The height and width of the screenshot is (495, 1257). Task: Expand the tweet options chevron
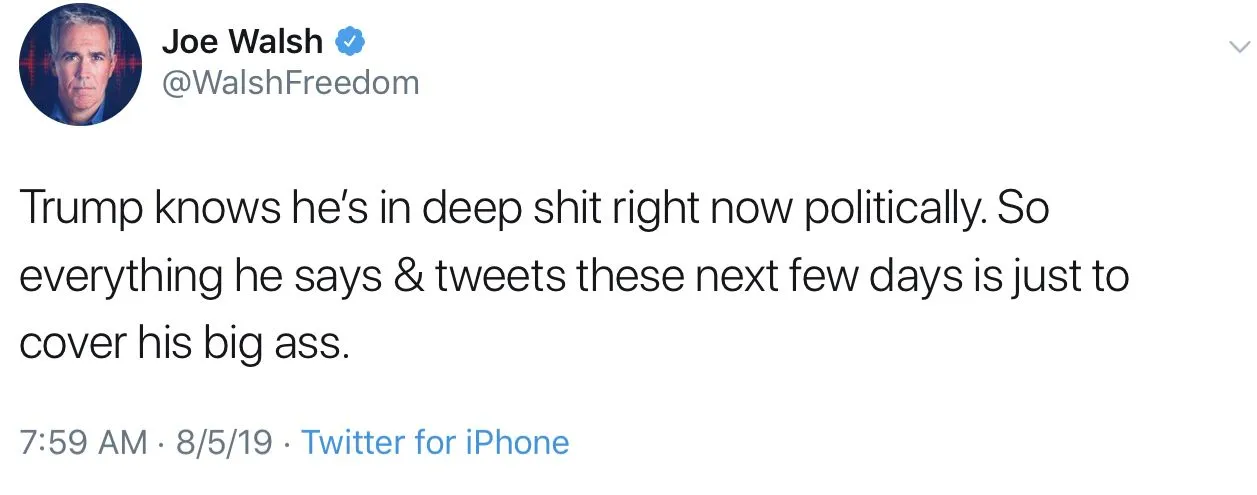pyautogui.click(x=1238, y=47)
